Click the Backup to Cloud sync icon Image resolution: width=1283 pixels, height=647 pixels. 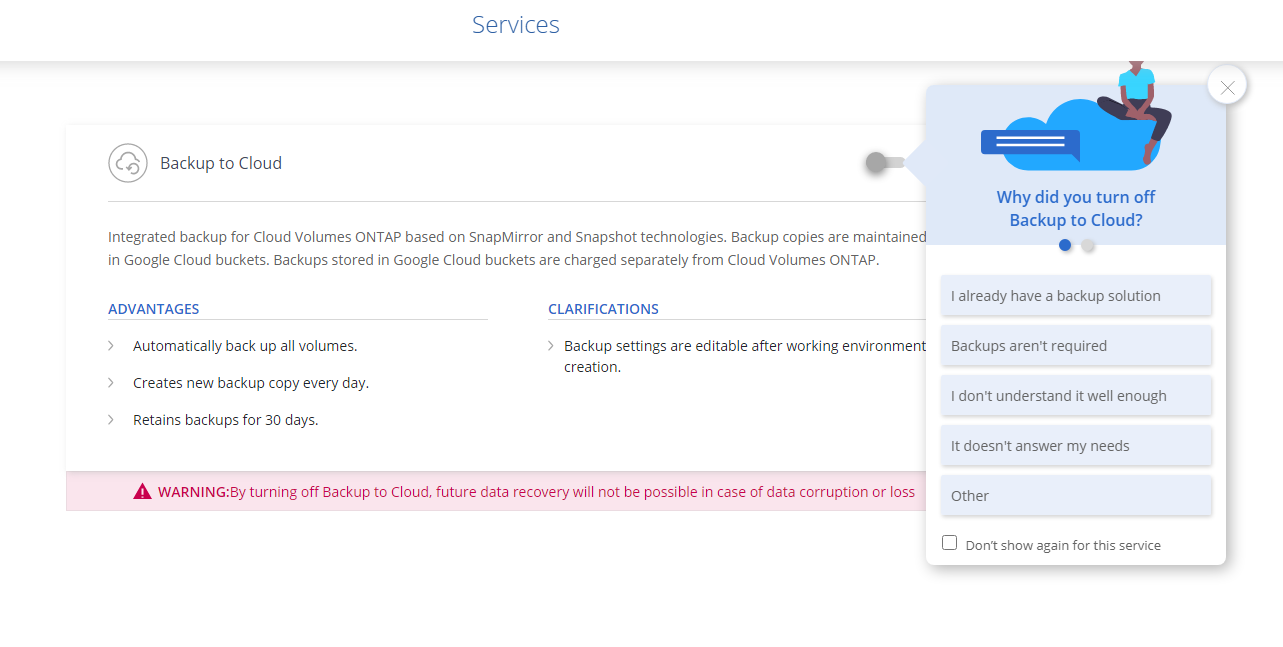(x=128, y=163)
